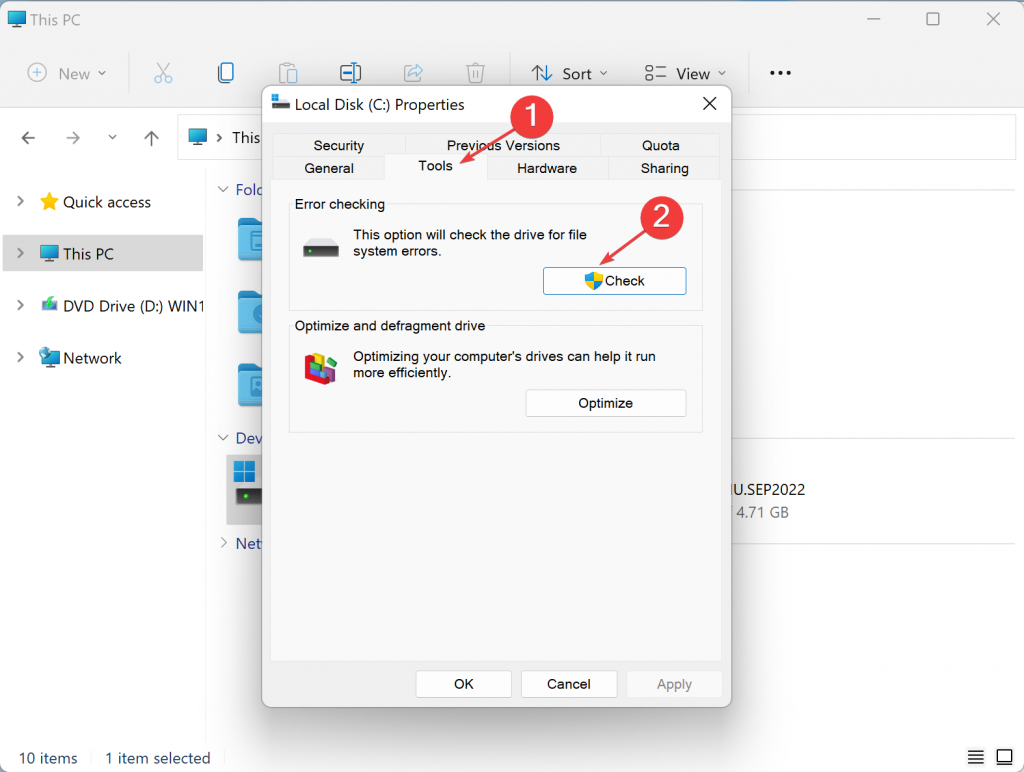Minimize the This PC window
Viewport: 1024px width, 772px height.
873,19
